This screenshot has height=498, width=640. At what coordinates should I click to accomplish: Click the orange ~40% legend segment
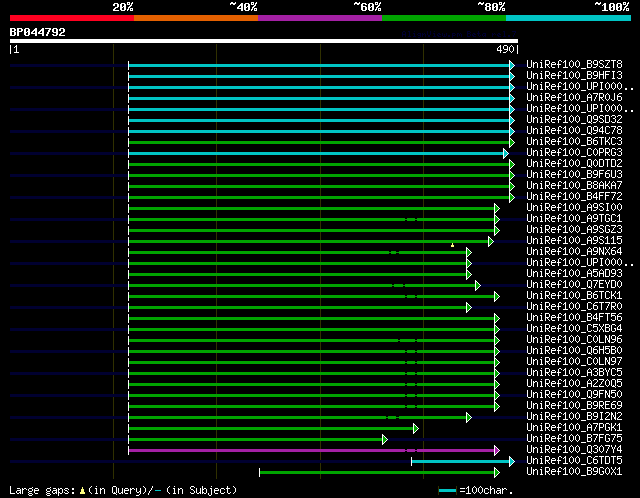click(196, 18)
